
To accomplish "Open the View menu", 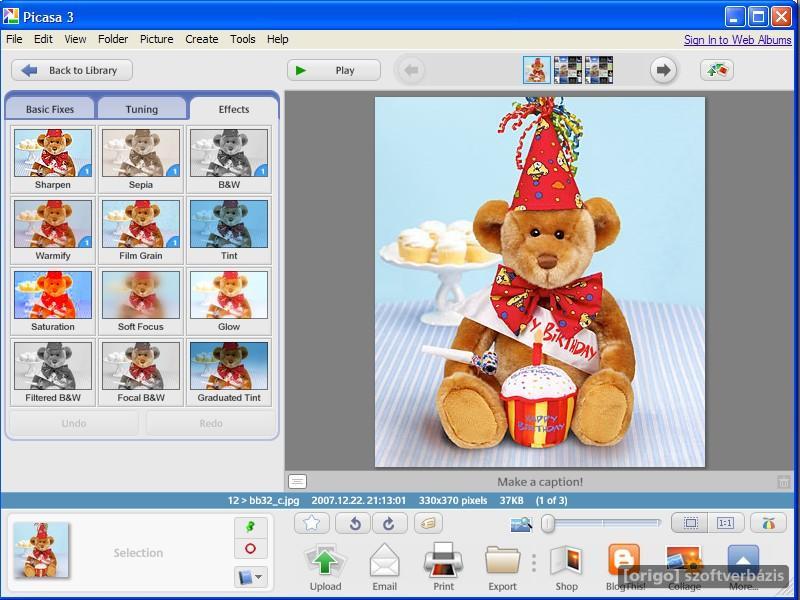I will (75, 39).
